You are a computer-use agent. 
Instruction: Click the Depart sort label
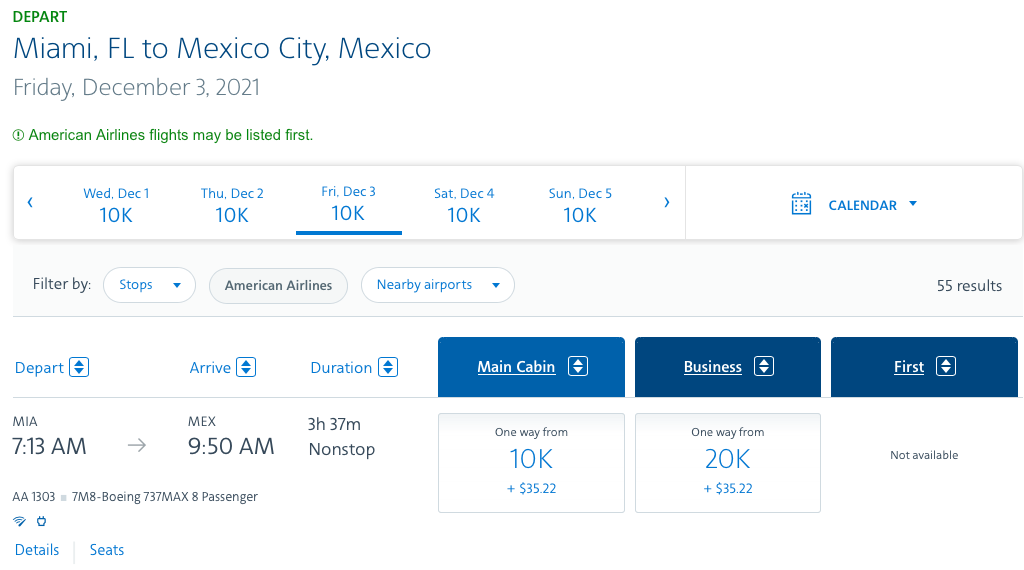click(x=39, y=368)
